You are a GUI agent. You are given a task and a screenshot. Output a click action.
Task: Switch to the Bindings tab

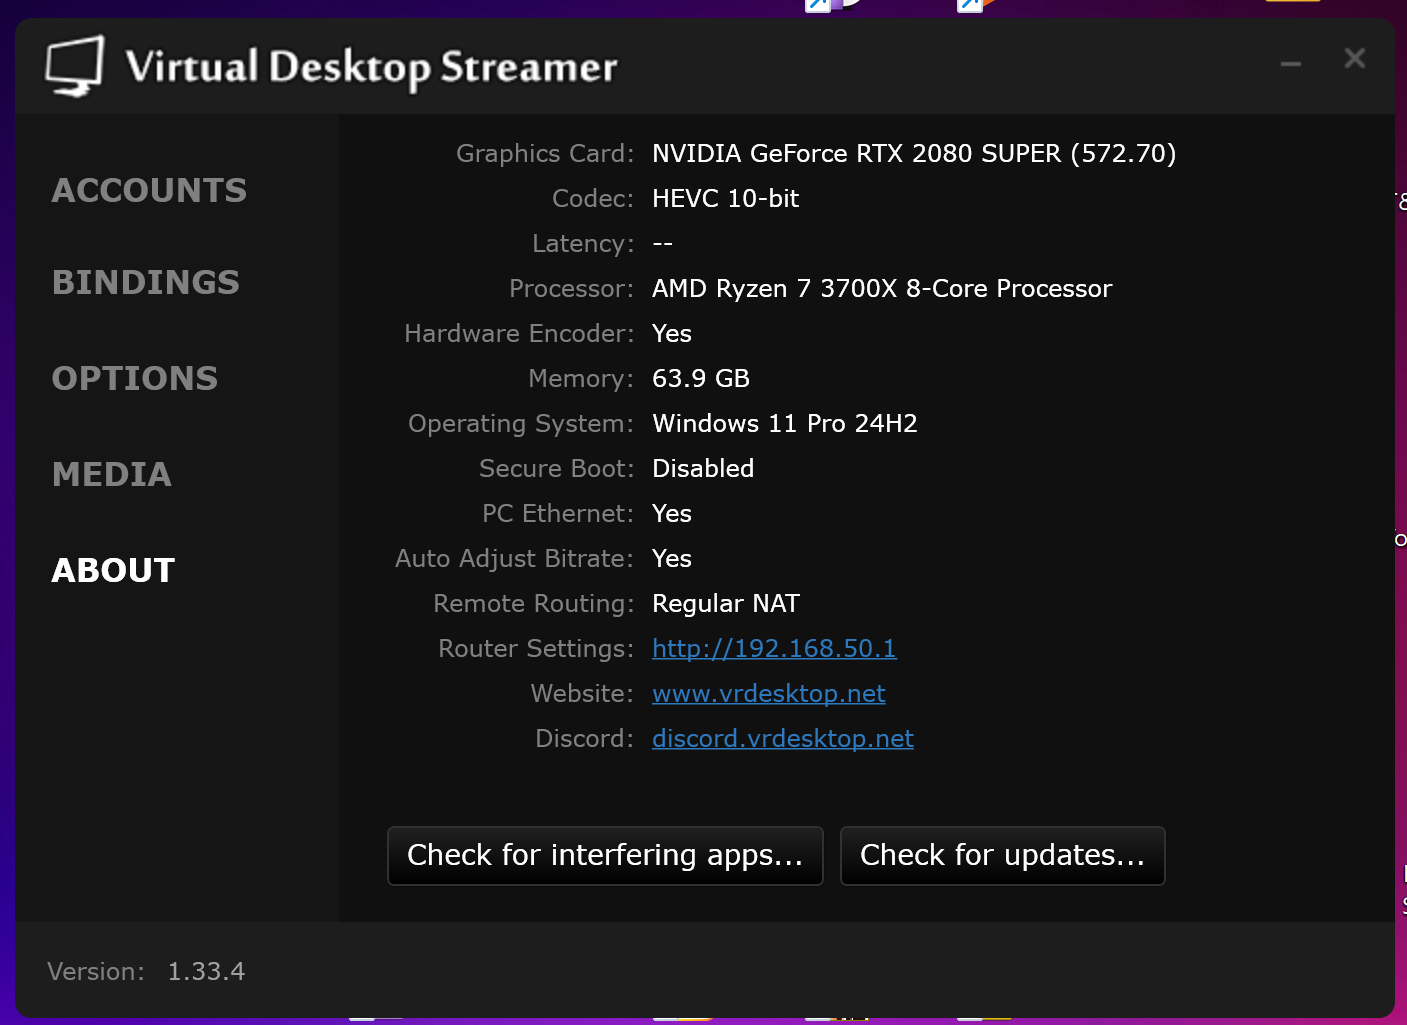pyautogui.click(x=146, y=282)
